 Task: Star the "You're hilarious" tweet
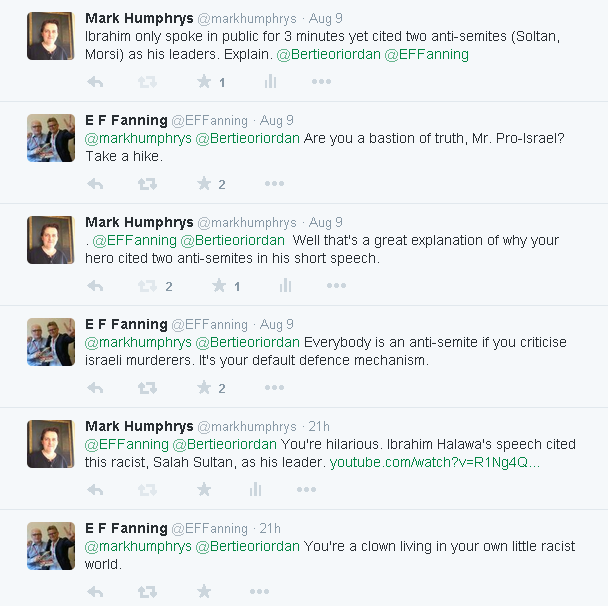coord(204,490)
